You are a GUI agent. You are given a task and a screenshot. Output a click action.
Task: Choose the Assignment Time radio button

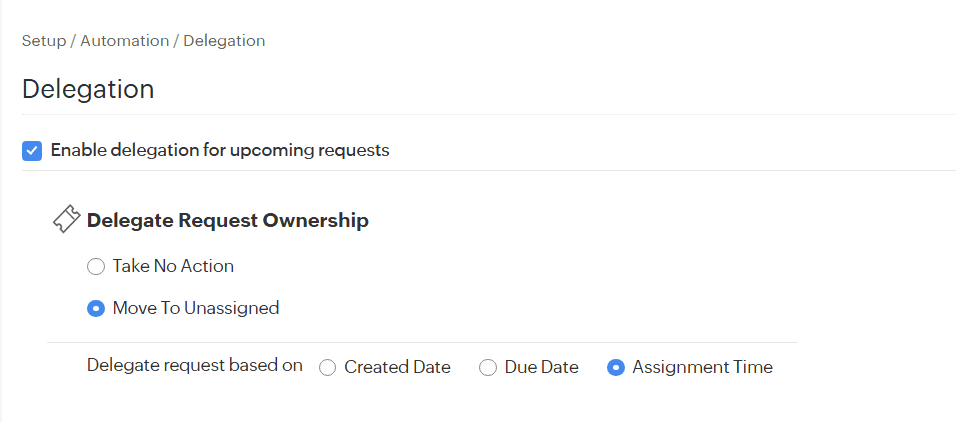(x=616, y=368)
